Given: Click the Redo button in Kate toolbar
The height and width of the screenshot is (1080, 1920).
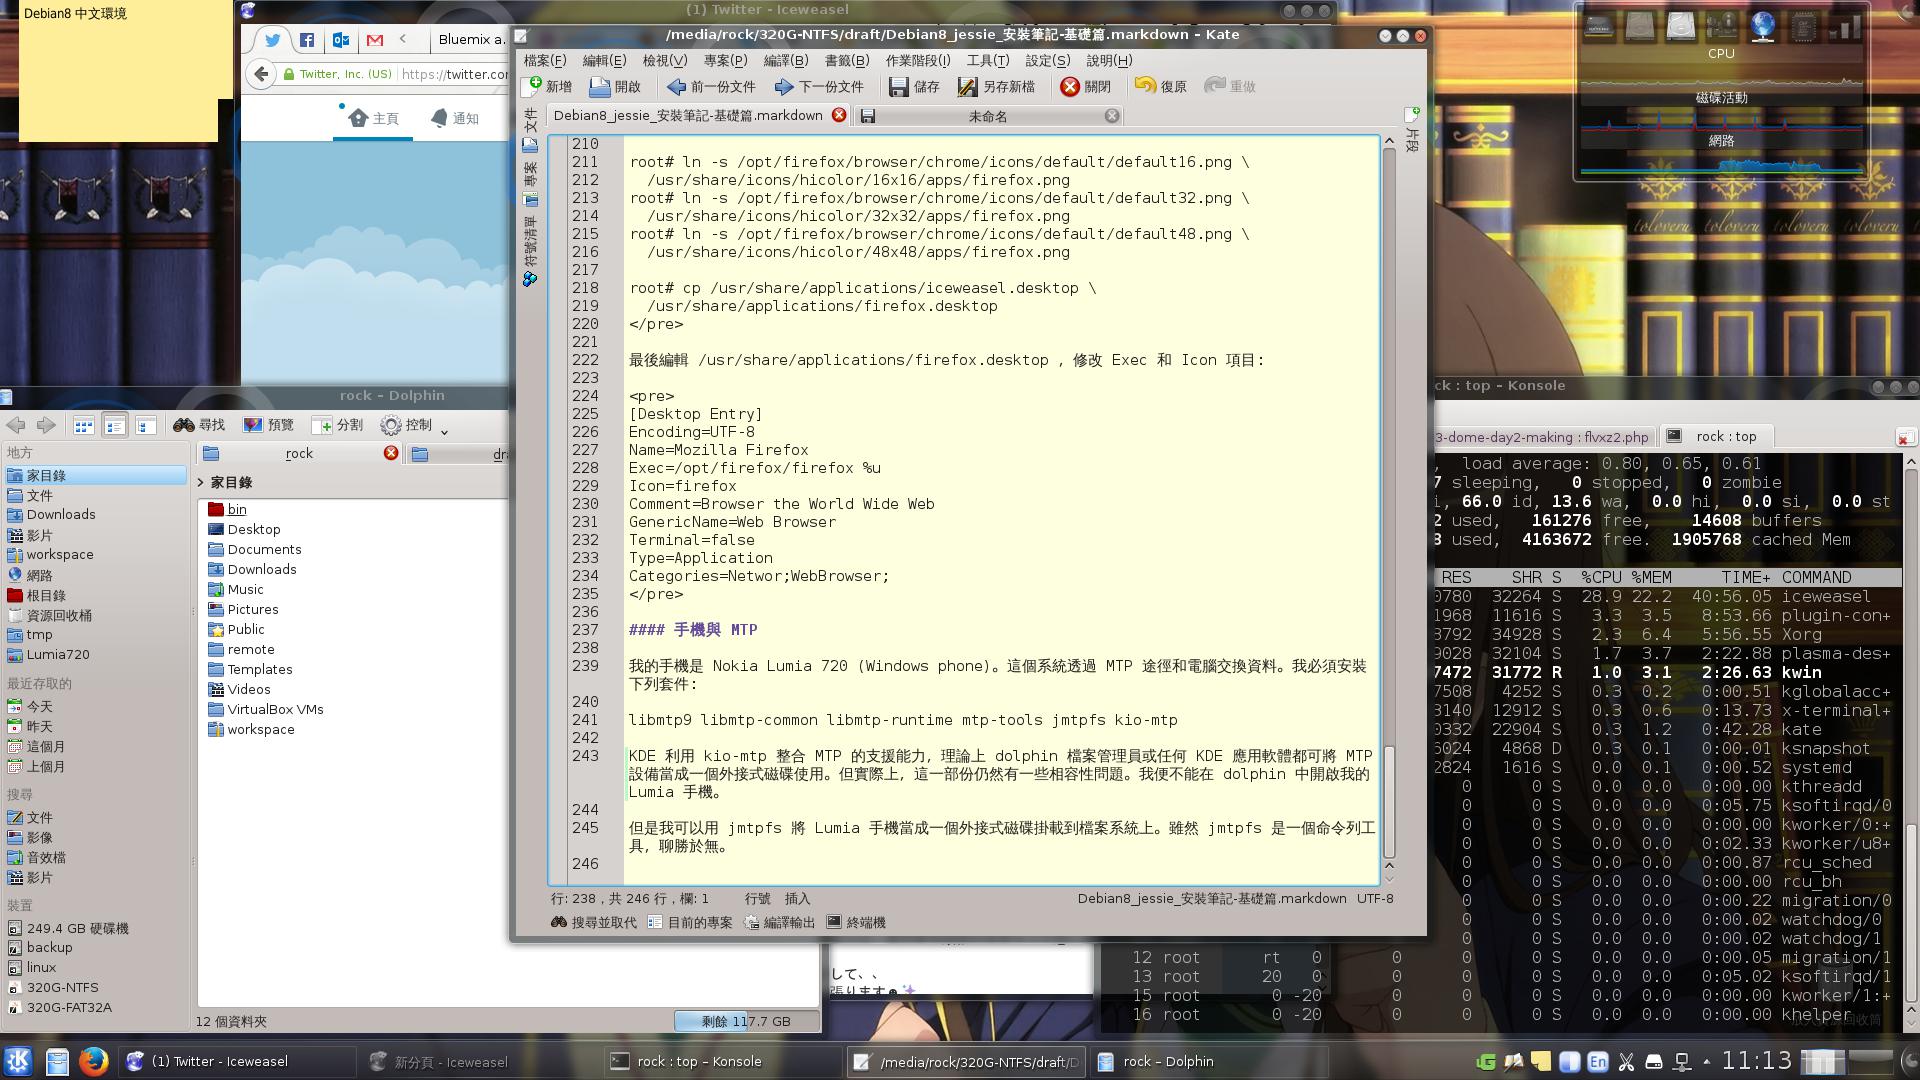Looking at the screenshot, I should pyautogui.click(x=1230, y=87).
